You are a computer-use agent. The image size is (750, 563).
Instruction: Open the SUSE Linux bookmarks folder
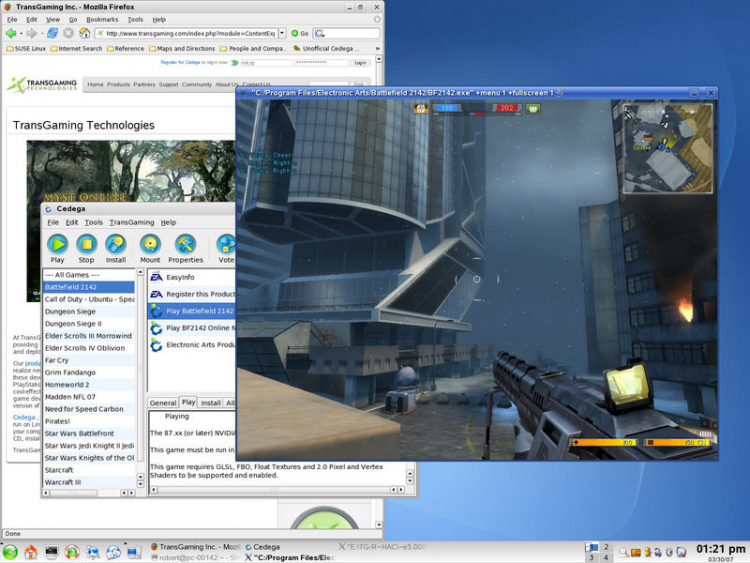pos(26,48)
